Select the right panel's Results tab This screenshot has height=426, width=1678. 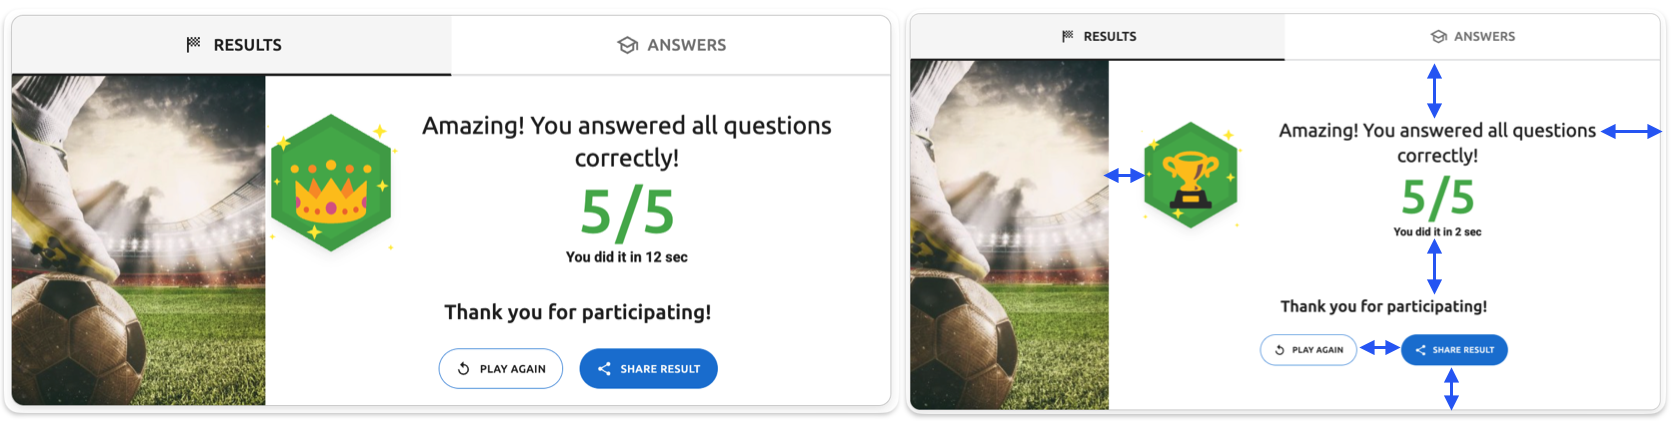pos(1098,36)
